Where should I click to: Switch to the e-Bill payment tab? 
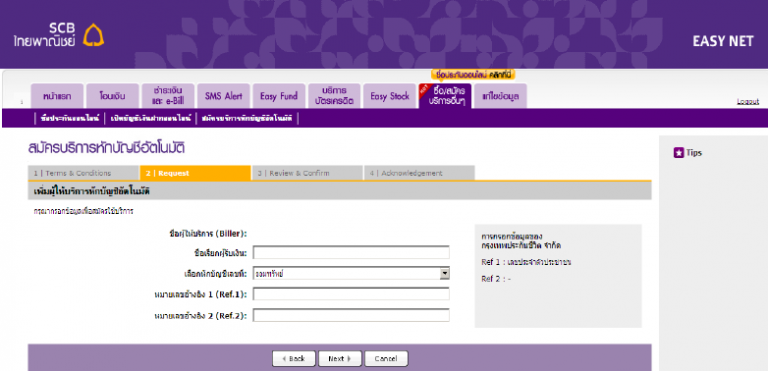pos(168,96)
